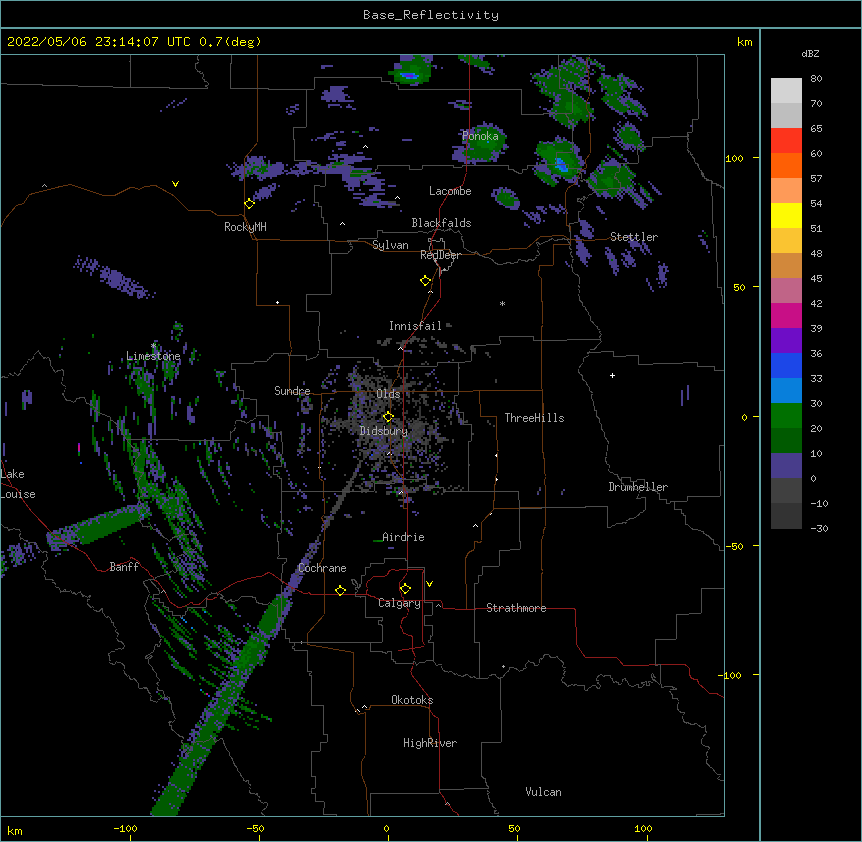Click the Base_Reflectivity title text
The height and width of the screenshot is (842, 862).
point(431,15)
